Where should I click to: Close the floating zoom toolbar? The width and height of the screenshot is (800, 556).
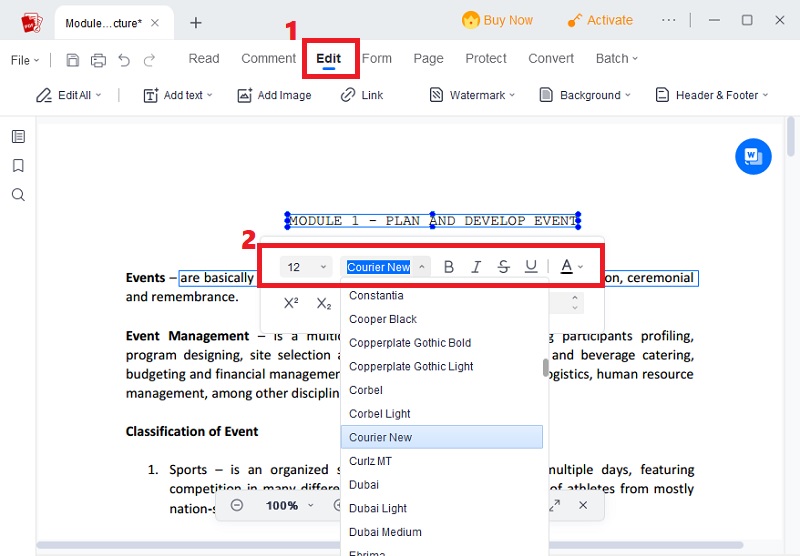pyautogui.click(x=583, y=505)
